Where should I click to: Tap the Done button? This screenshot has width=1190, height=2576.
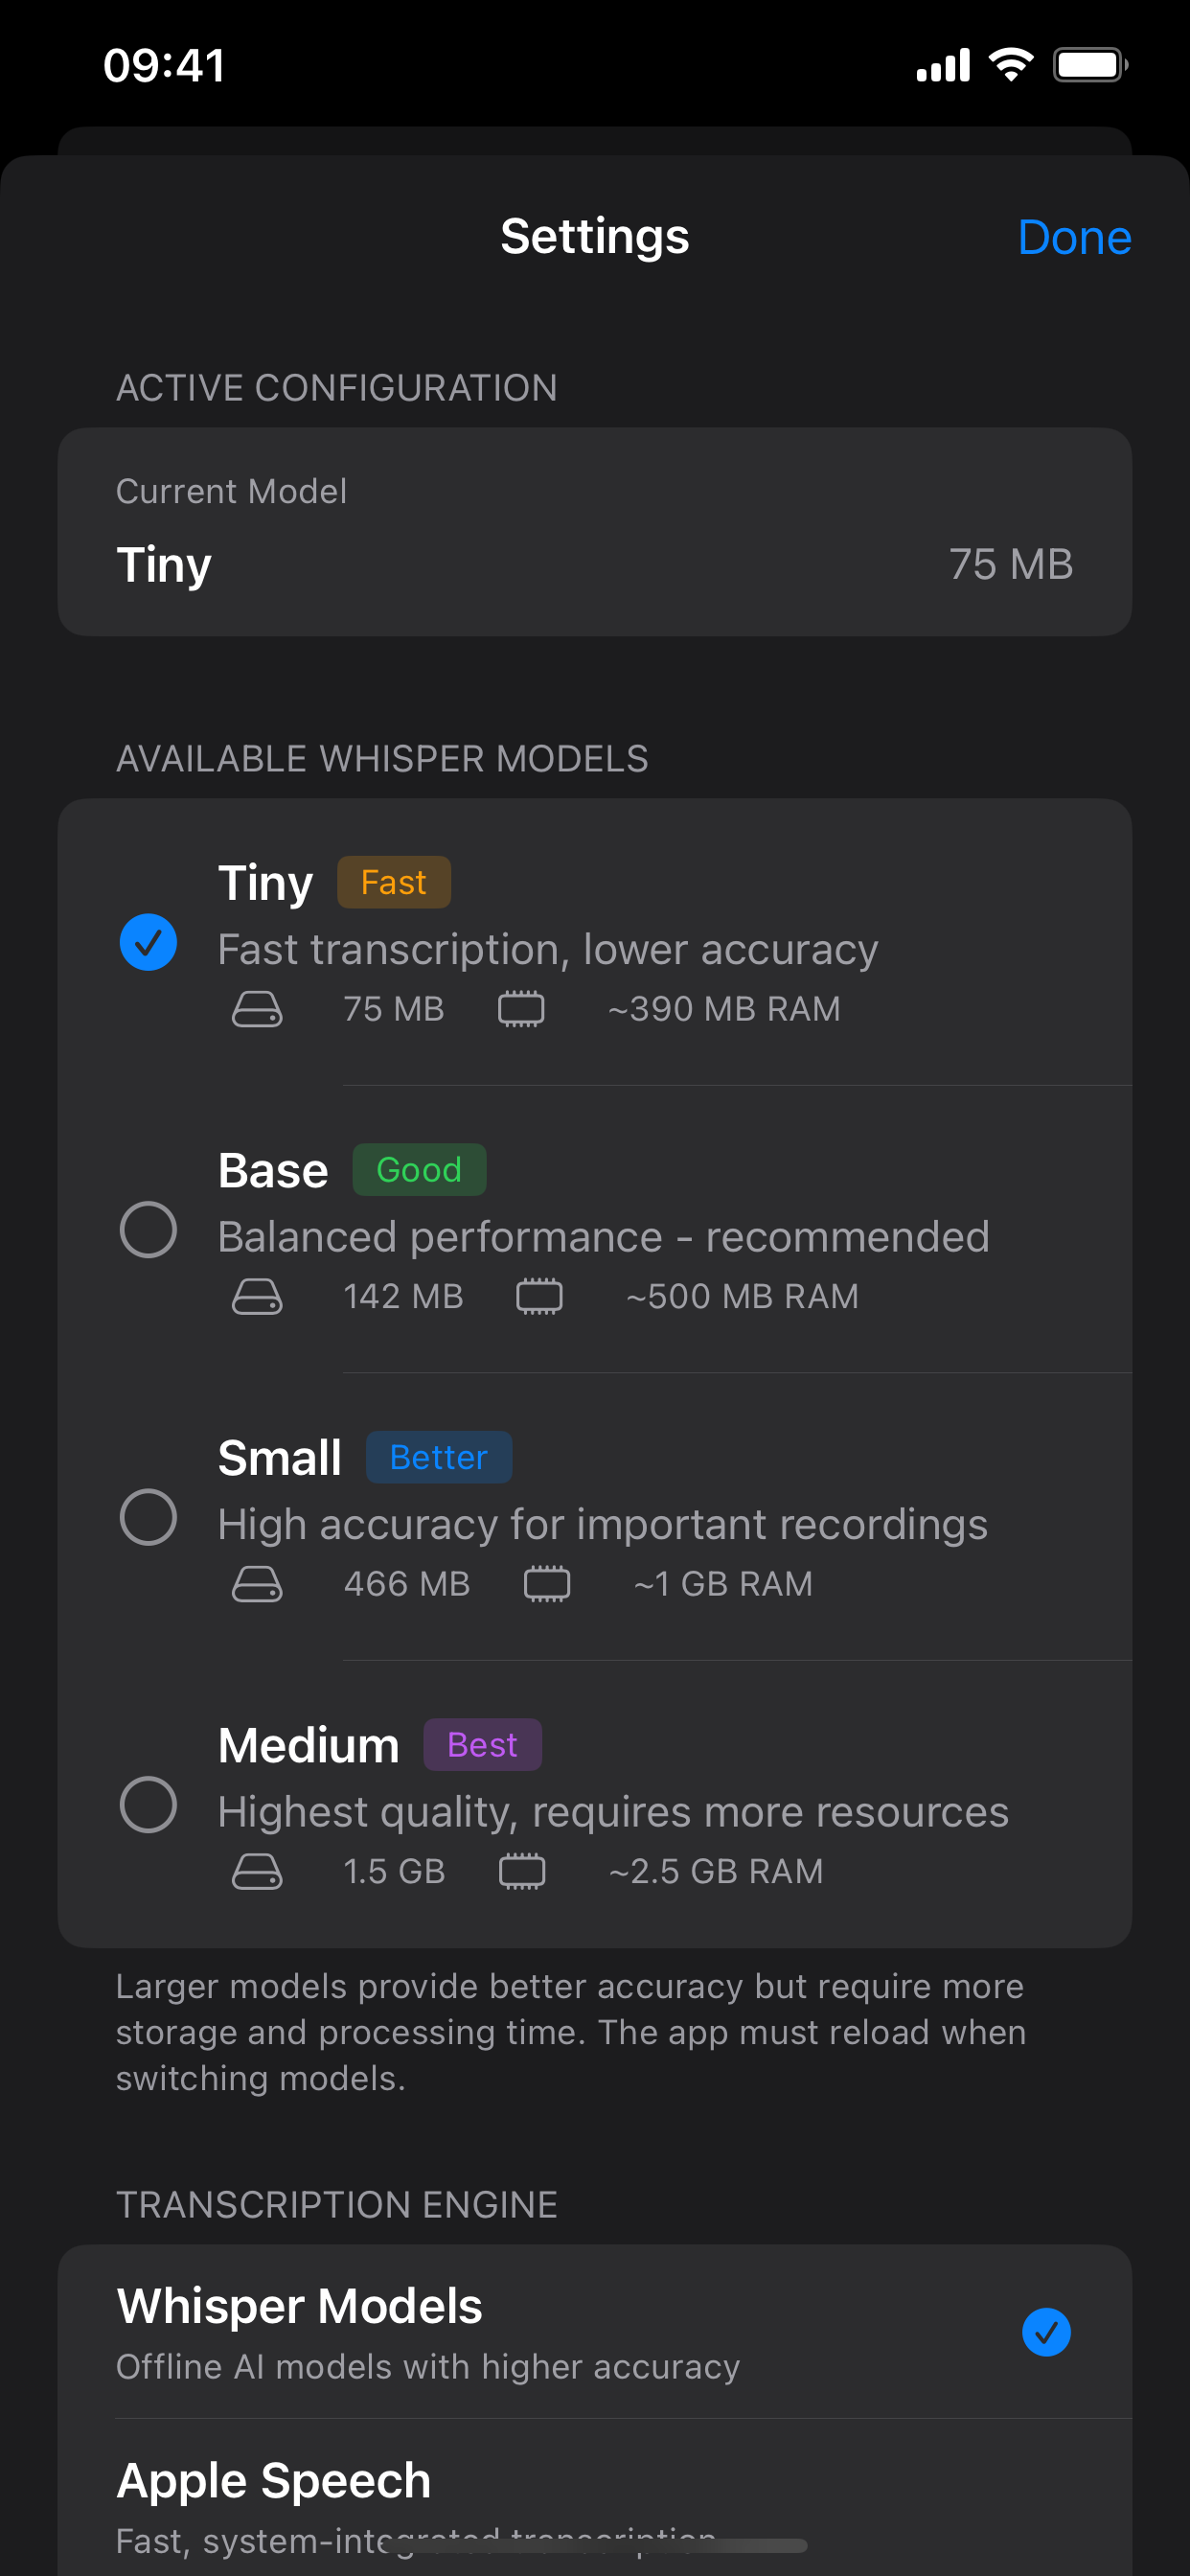pyautogui.click(x=1073, y=237)
